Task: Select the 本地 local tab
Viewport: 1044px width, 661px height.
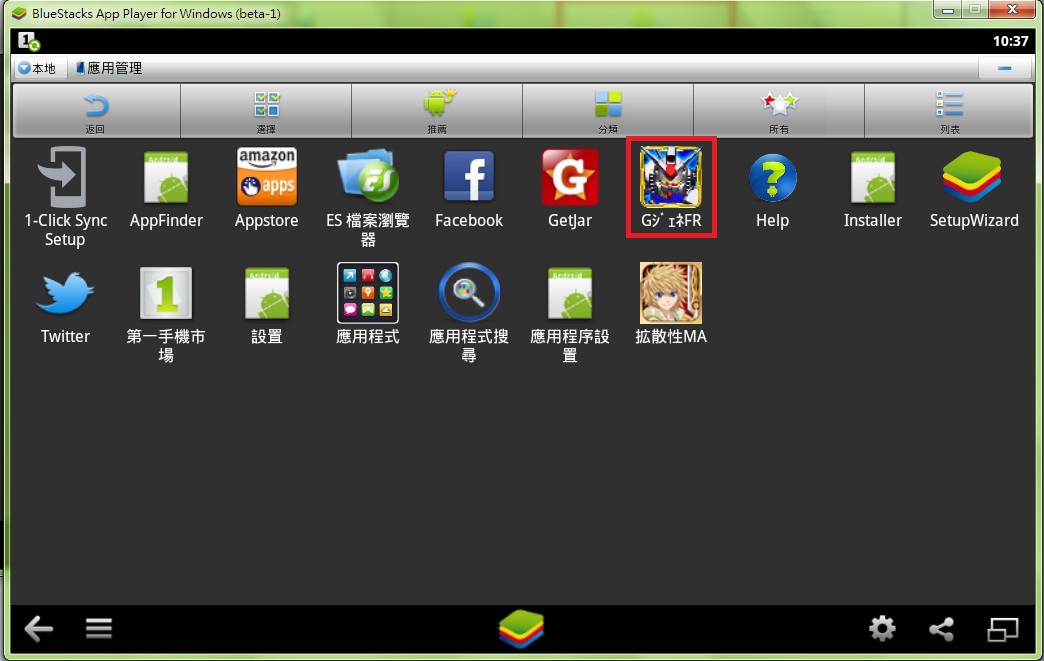Action: 39,68
